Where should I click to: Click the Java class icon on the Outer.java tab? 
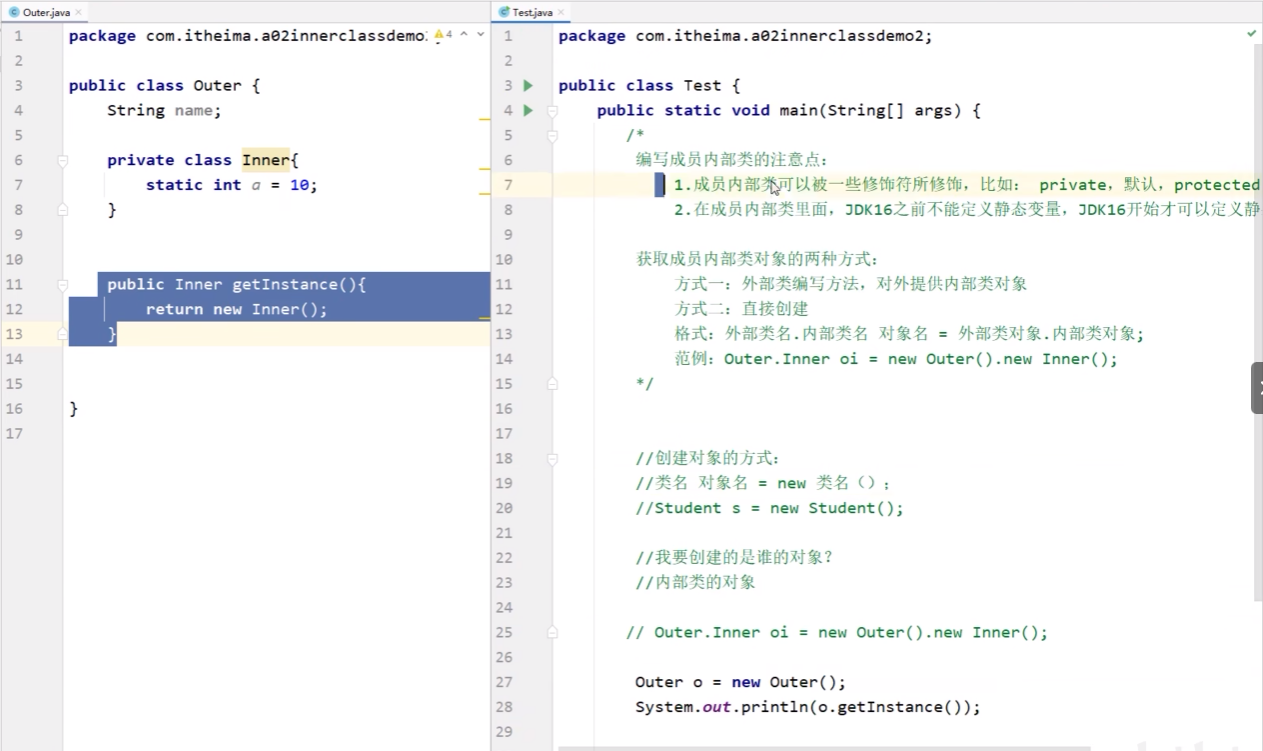14,11
